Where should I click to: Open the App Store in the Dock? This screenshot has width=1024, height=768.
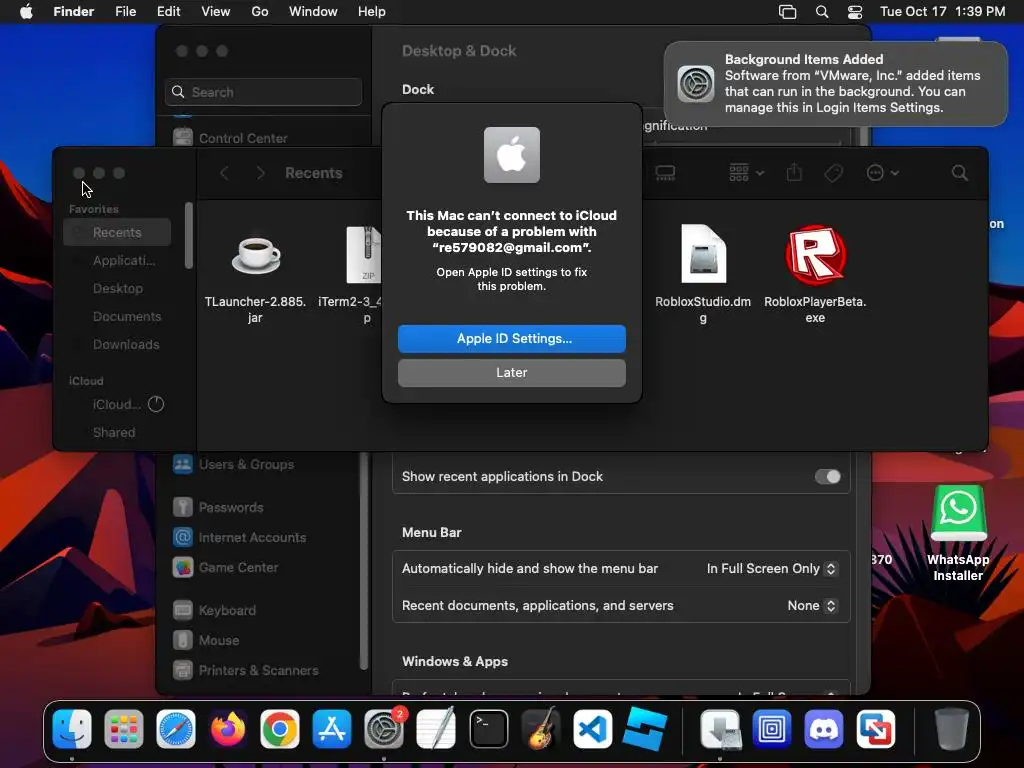click(332, 728)
